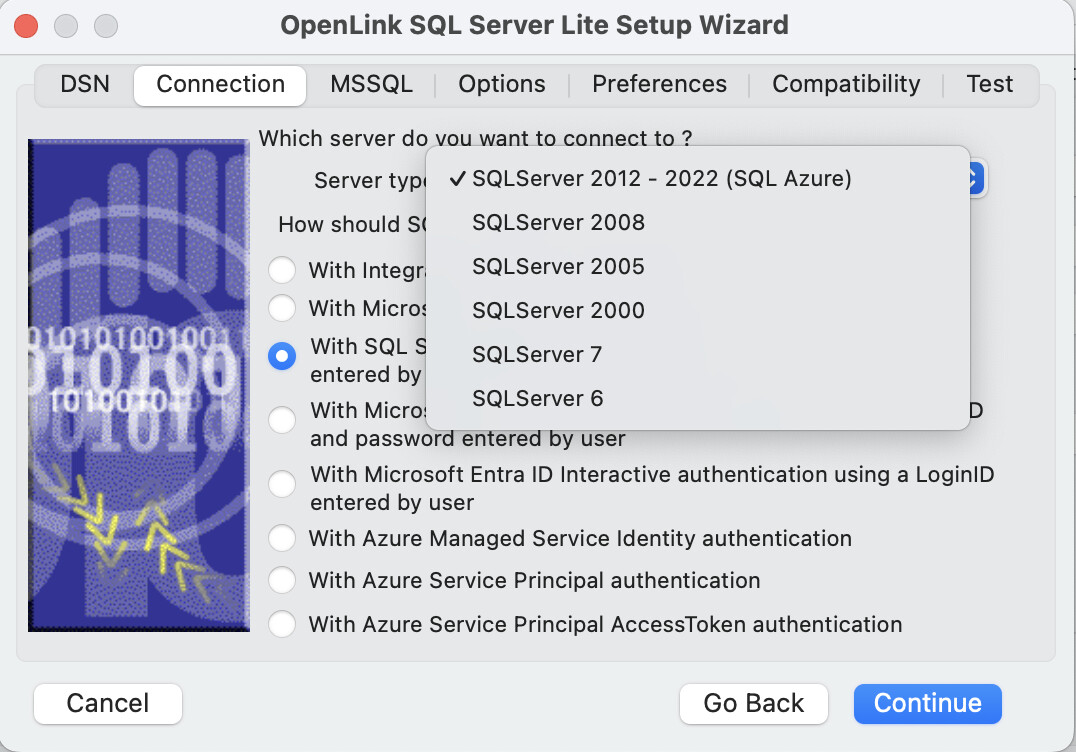The image size is (1076, 752).
Task: Select SQLServer 2008 from the list
Action: (558, 223)
